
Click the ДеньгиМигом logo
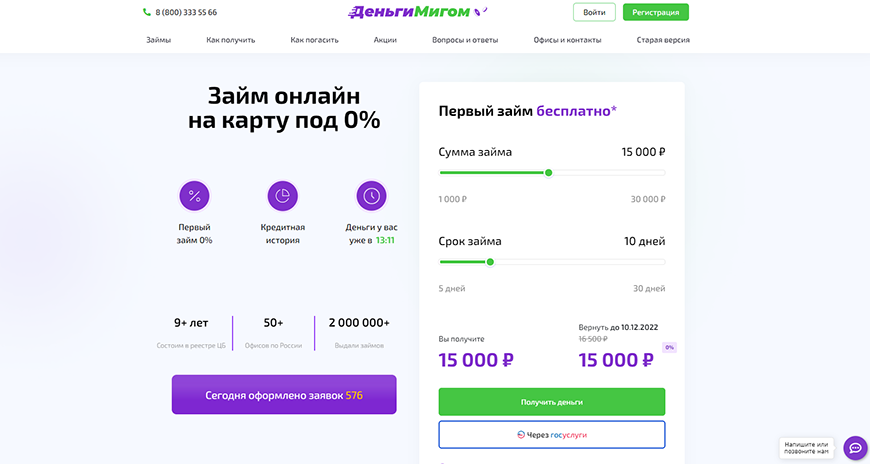[x=410, y=12]
